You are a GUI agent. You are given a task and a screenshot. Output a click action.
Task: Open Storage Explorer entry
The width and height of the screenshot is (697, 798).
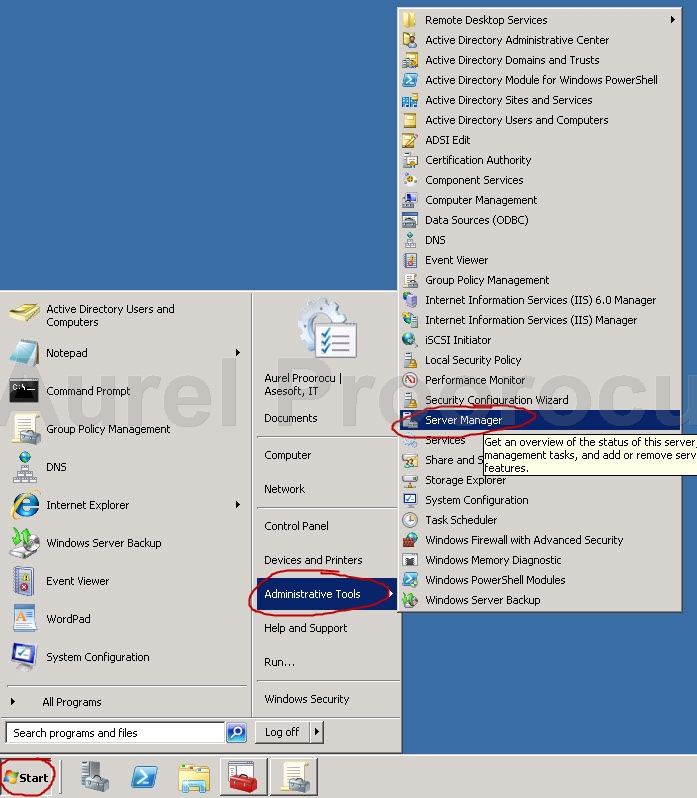[540, 480]
